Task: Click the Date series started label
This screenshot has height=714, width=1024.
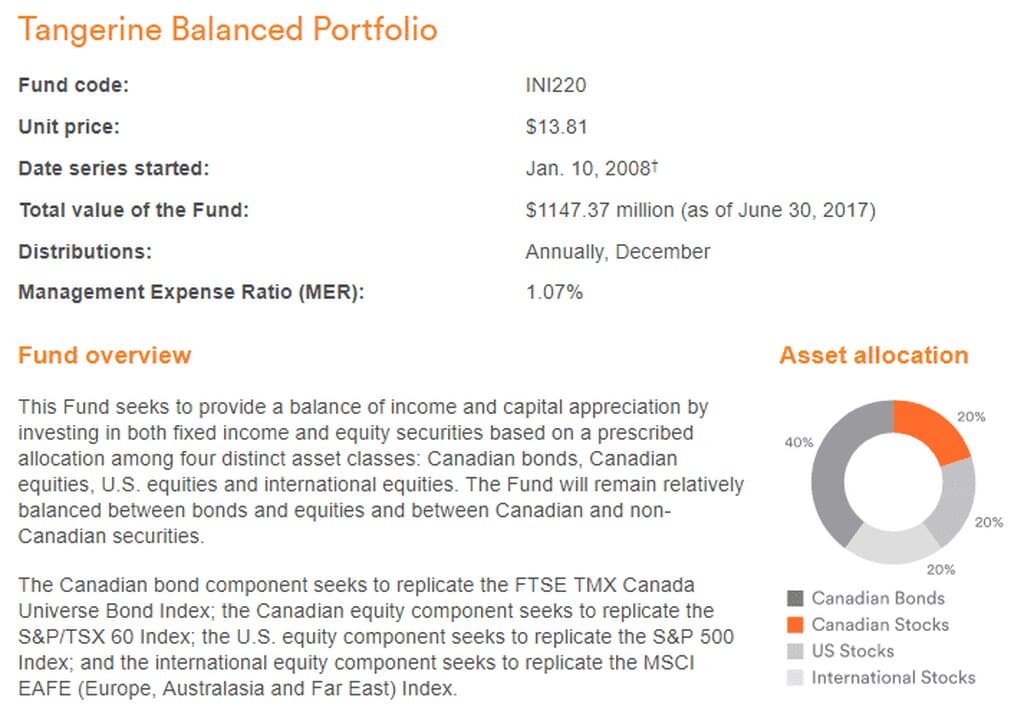Action: pyautogui.click(x=114, y=169)
